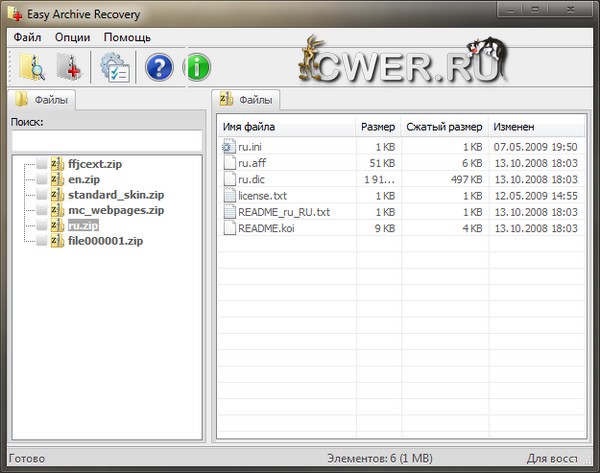Toggle the file000001.zip checkbox

point(41,242)
